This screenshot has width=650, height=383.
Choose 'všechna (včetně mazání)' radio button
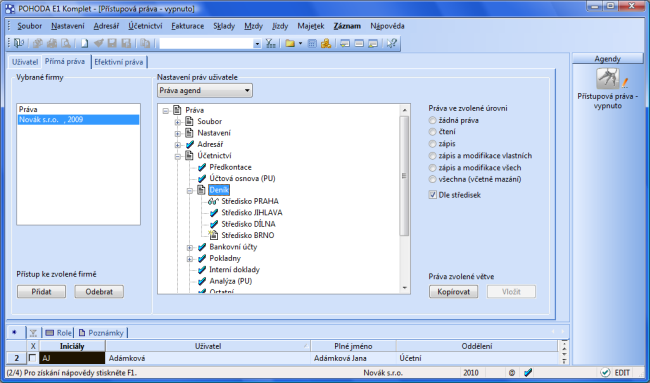point(432,179)
